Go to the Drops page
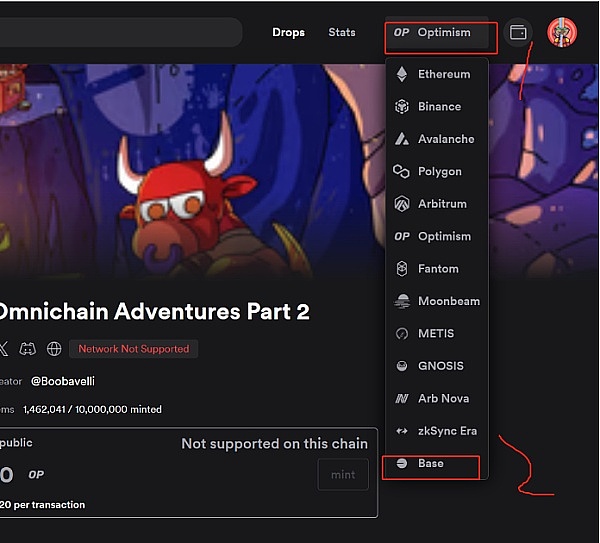This screenshot has width=600, height=543. (x=289, y=33)
